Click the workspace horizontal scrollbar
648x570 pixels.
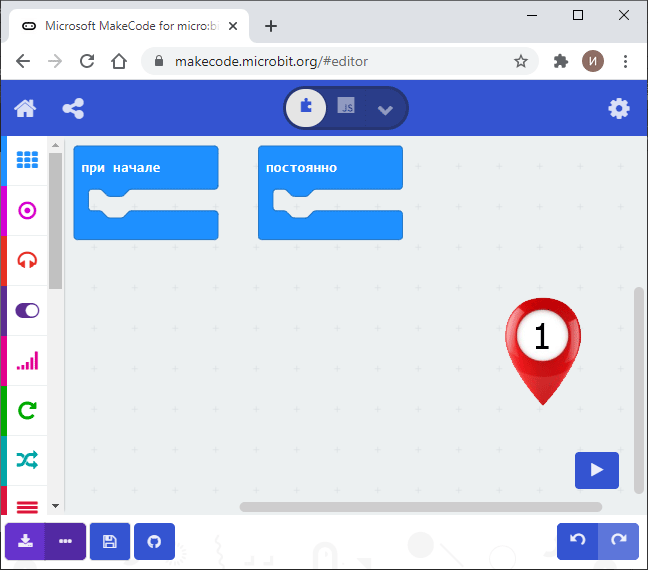(x=421, y=507)
